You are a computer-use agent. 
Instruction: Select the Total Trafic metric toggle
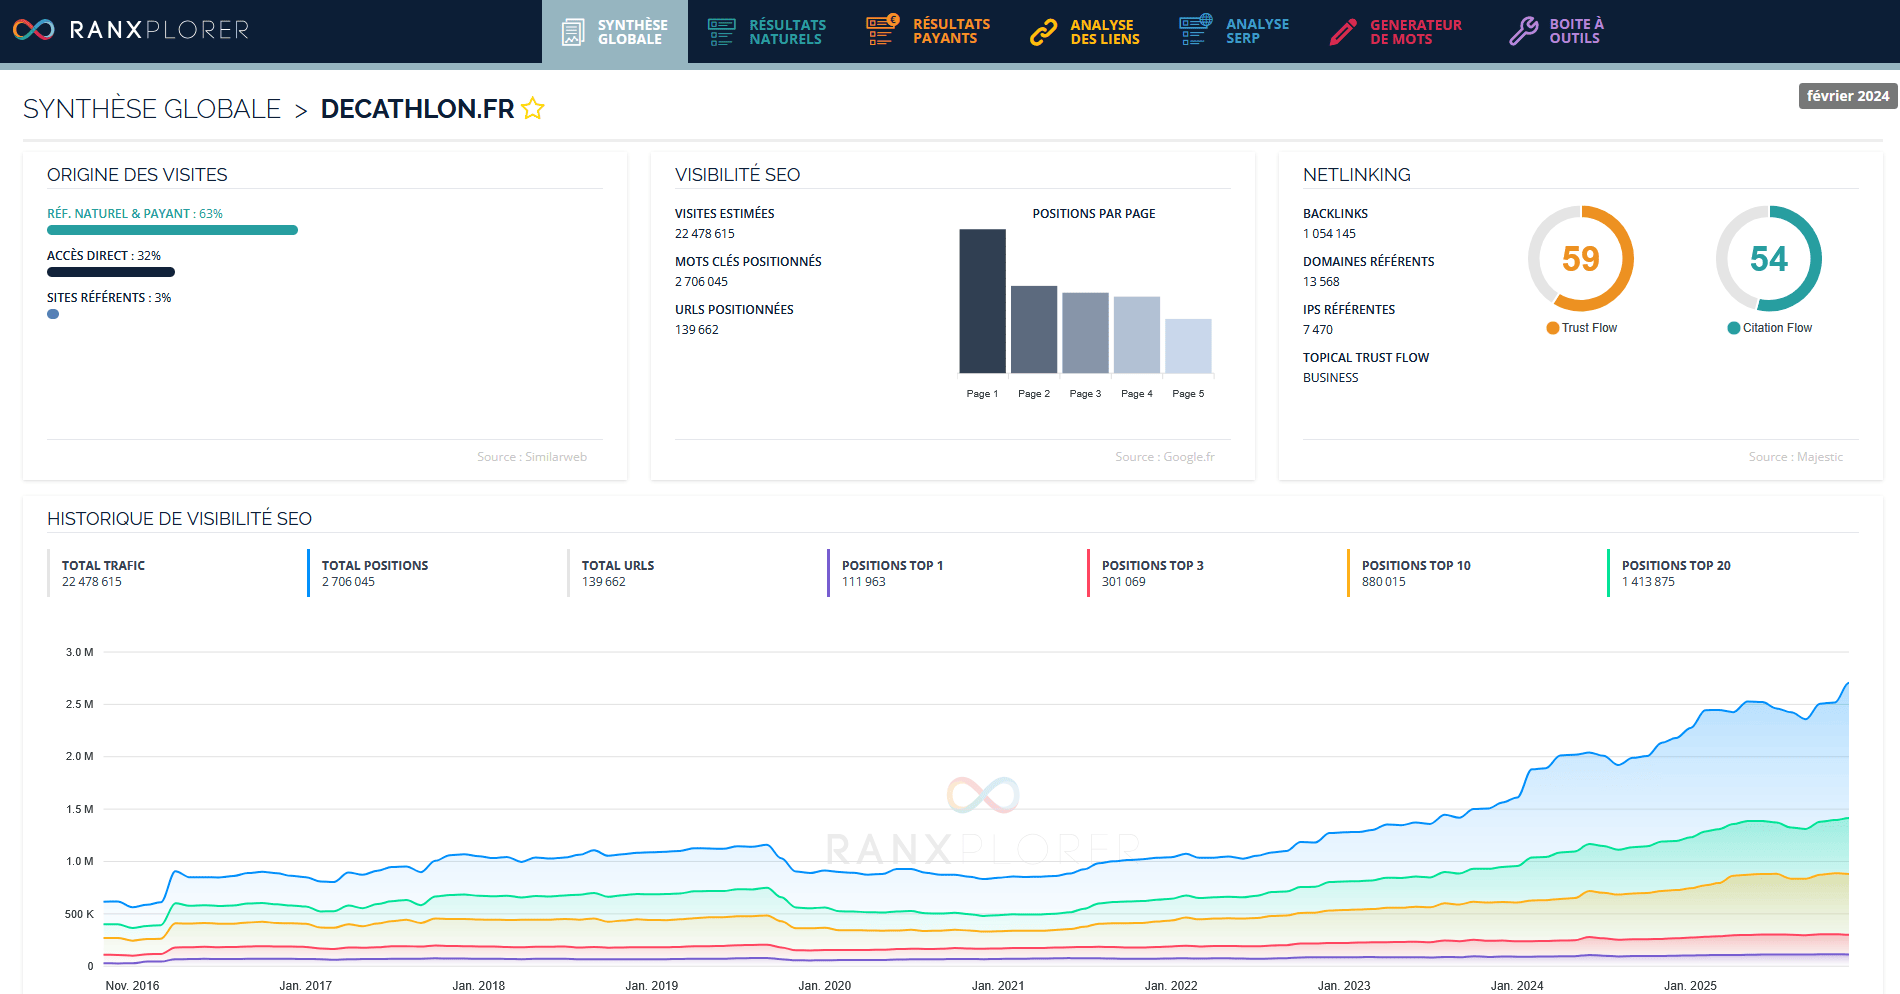click(x=103, y=572)
